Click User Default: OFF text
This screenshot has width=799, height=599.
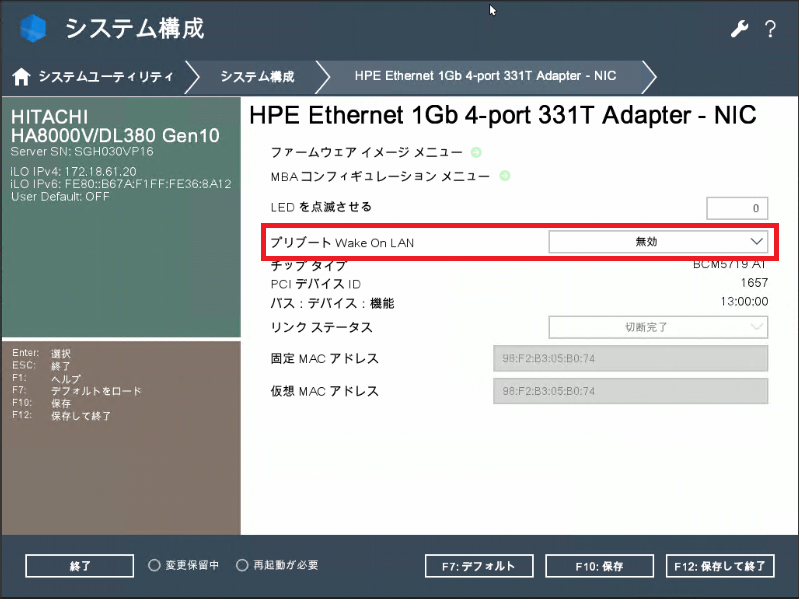pos(60,197)
